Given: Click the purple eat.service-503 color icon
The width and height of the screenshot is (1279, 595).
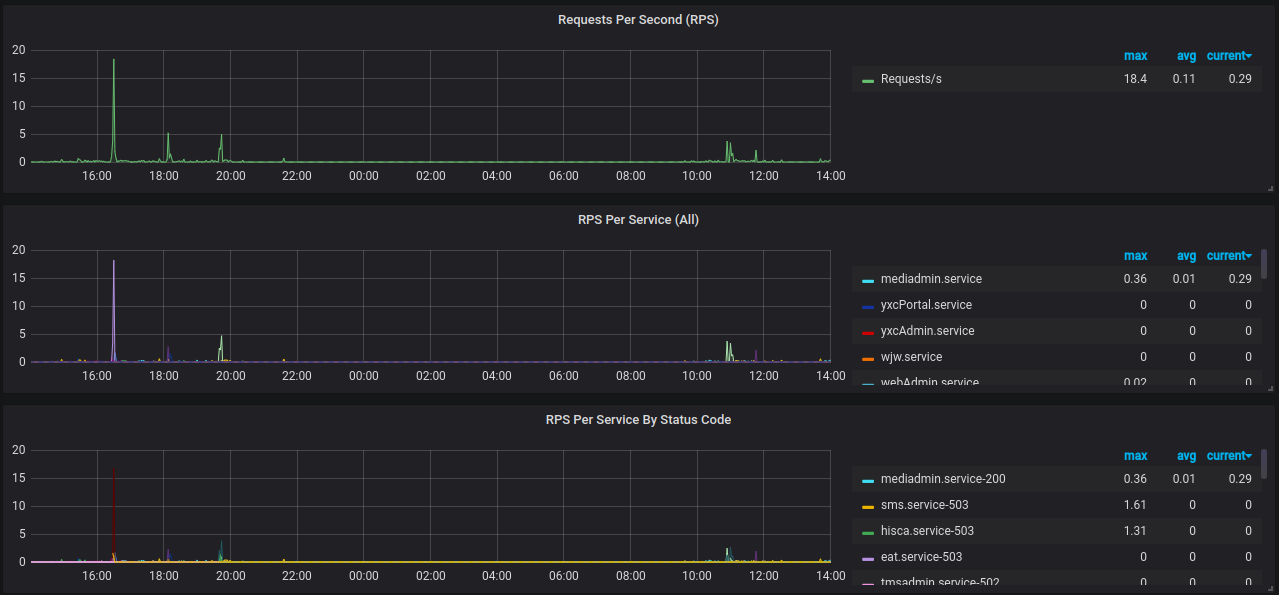Looking at the screenshot, I should tap(868, 558).
